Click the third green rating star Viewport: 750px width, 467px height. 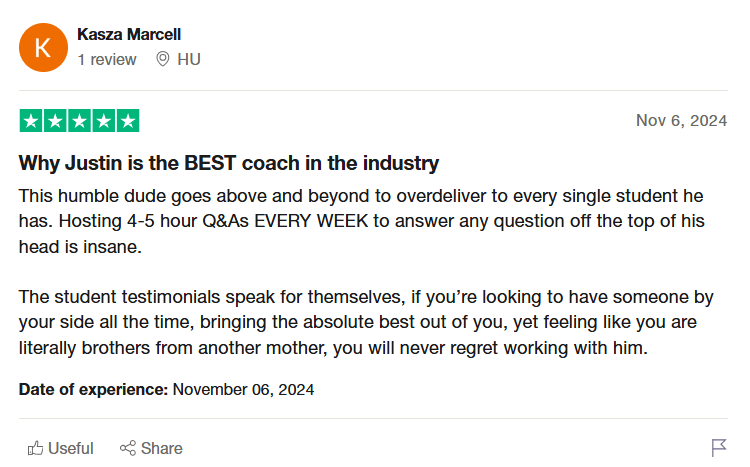click(x=79, y=121)
